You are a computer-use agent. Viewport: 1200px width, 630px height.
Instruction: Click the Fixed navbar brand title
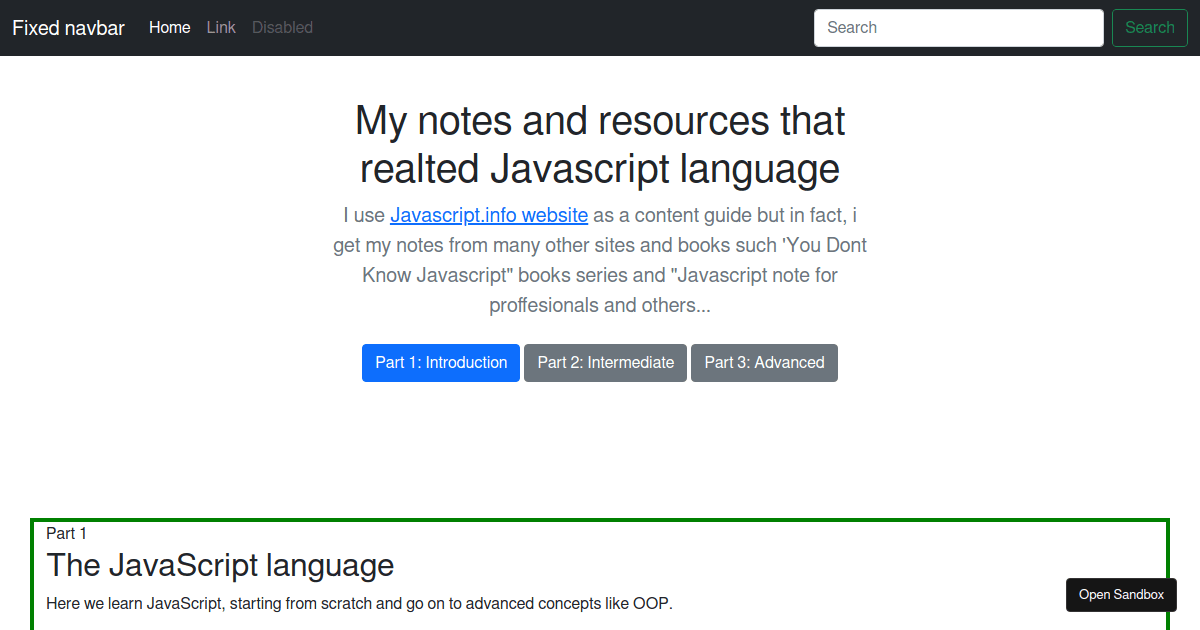coord(68,28)
